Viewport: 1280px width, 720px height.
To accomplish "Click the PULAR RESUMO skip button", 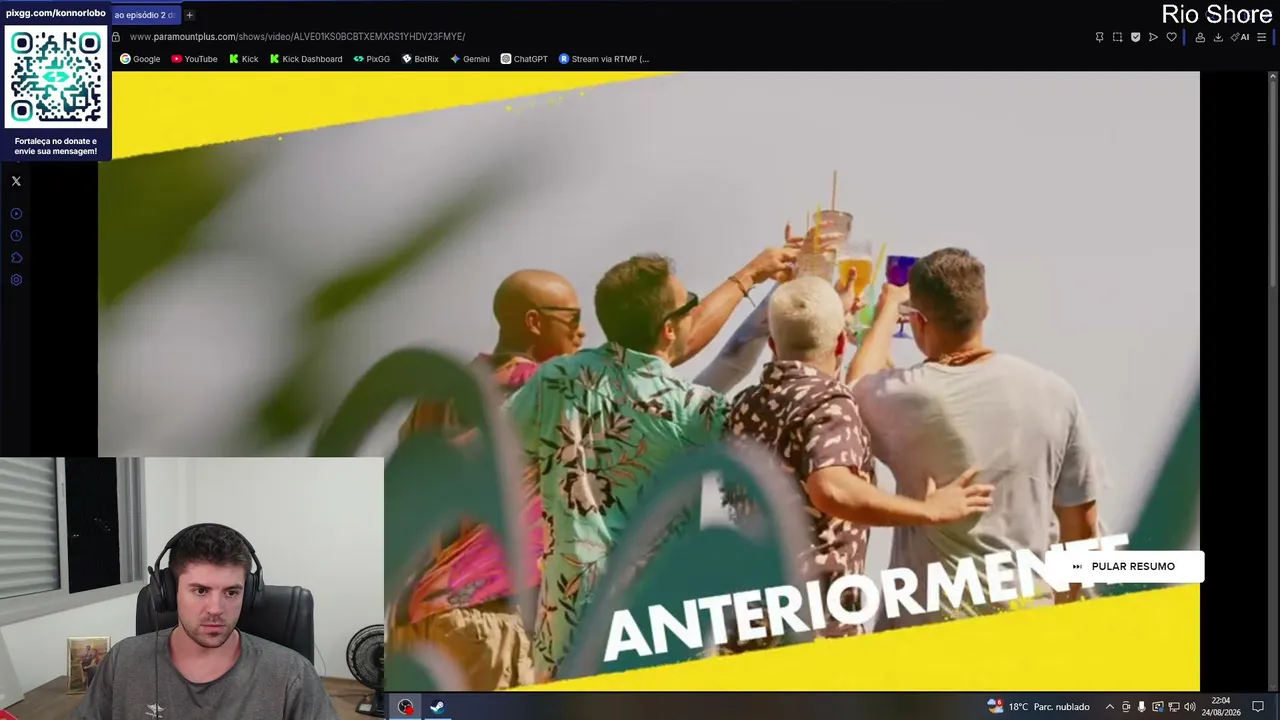I will click(1124, 566).
